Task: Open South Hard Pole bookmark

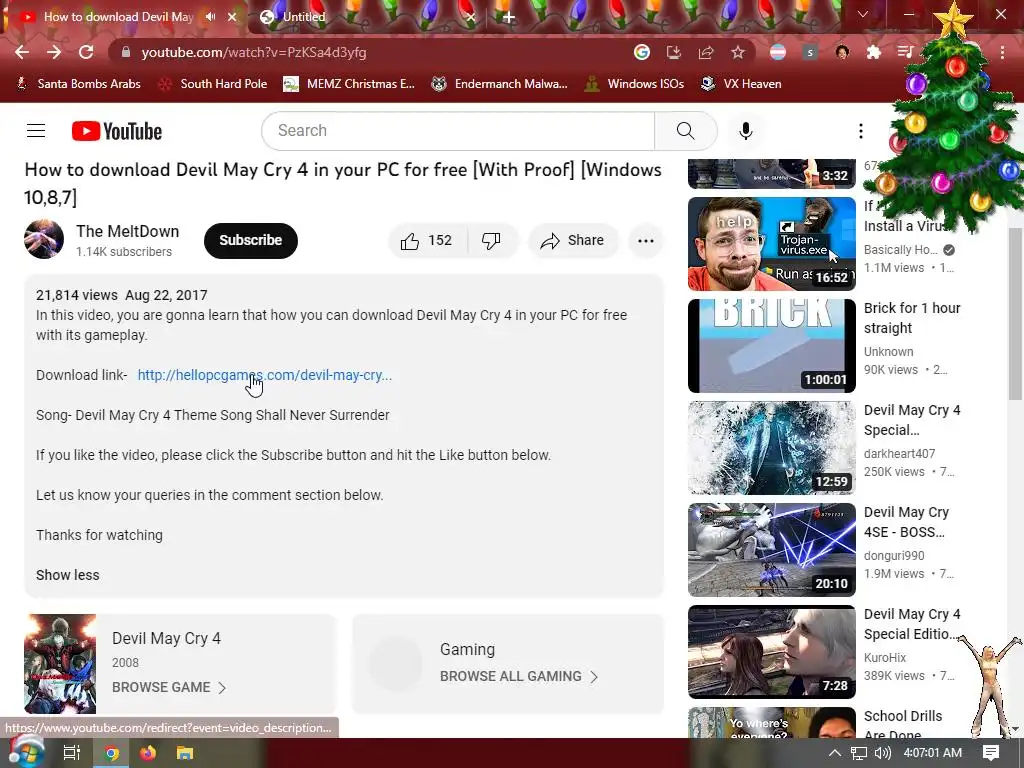Action: (214, 84)
